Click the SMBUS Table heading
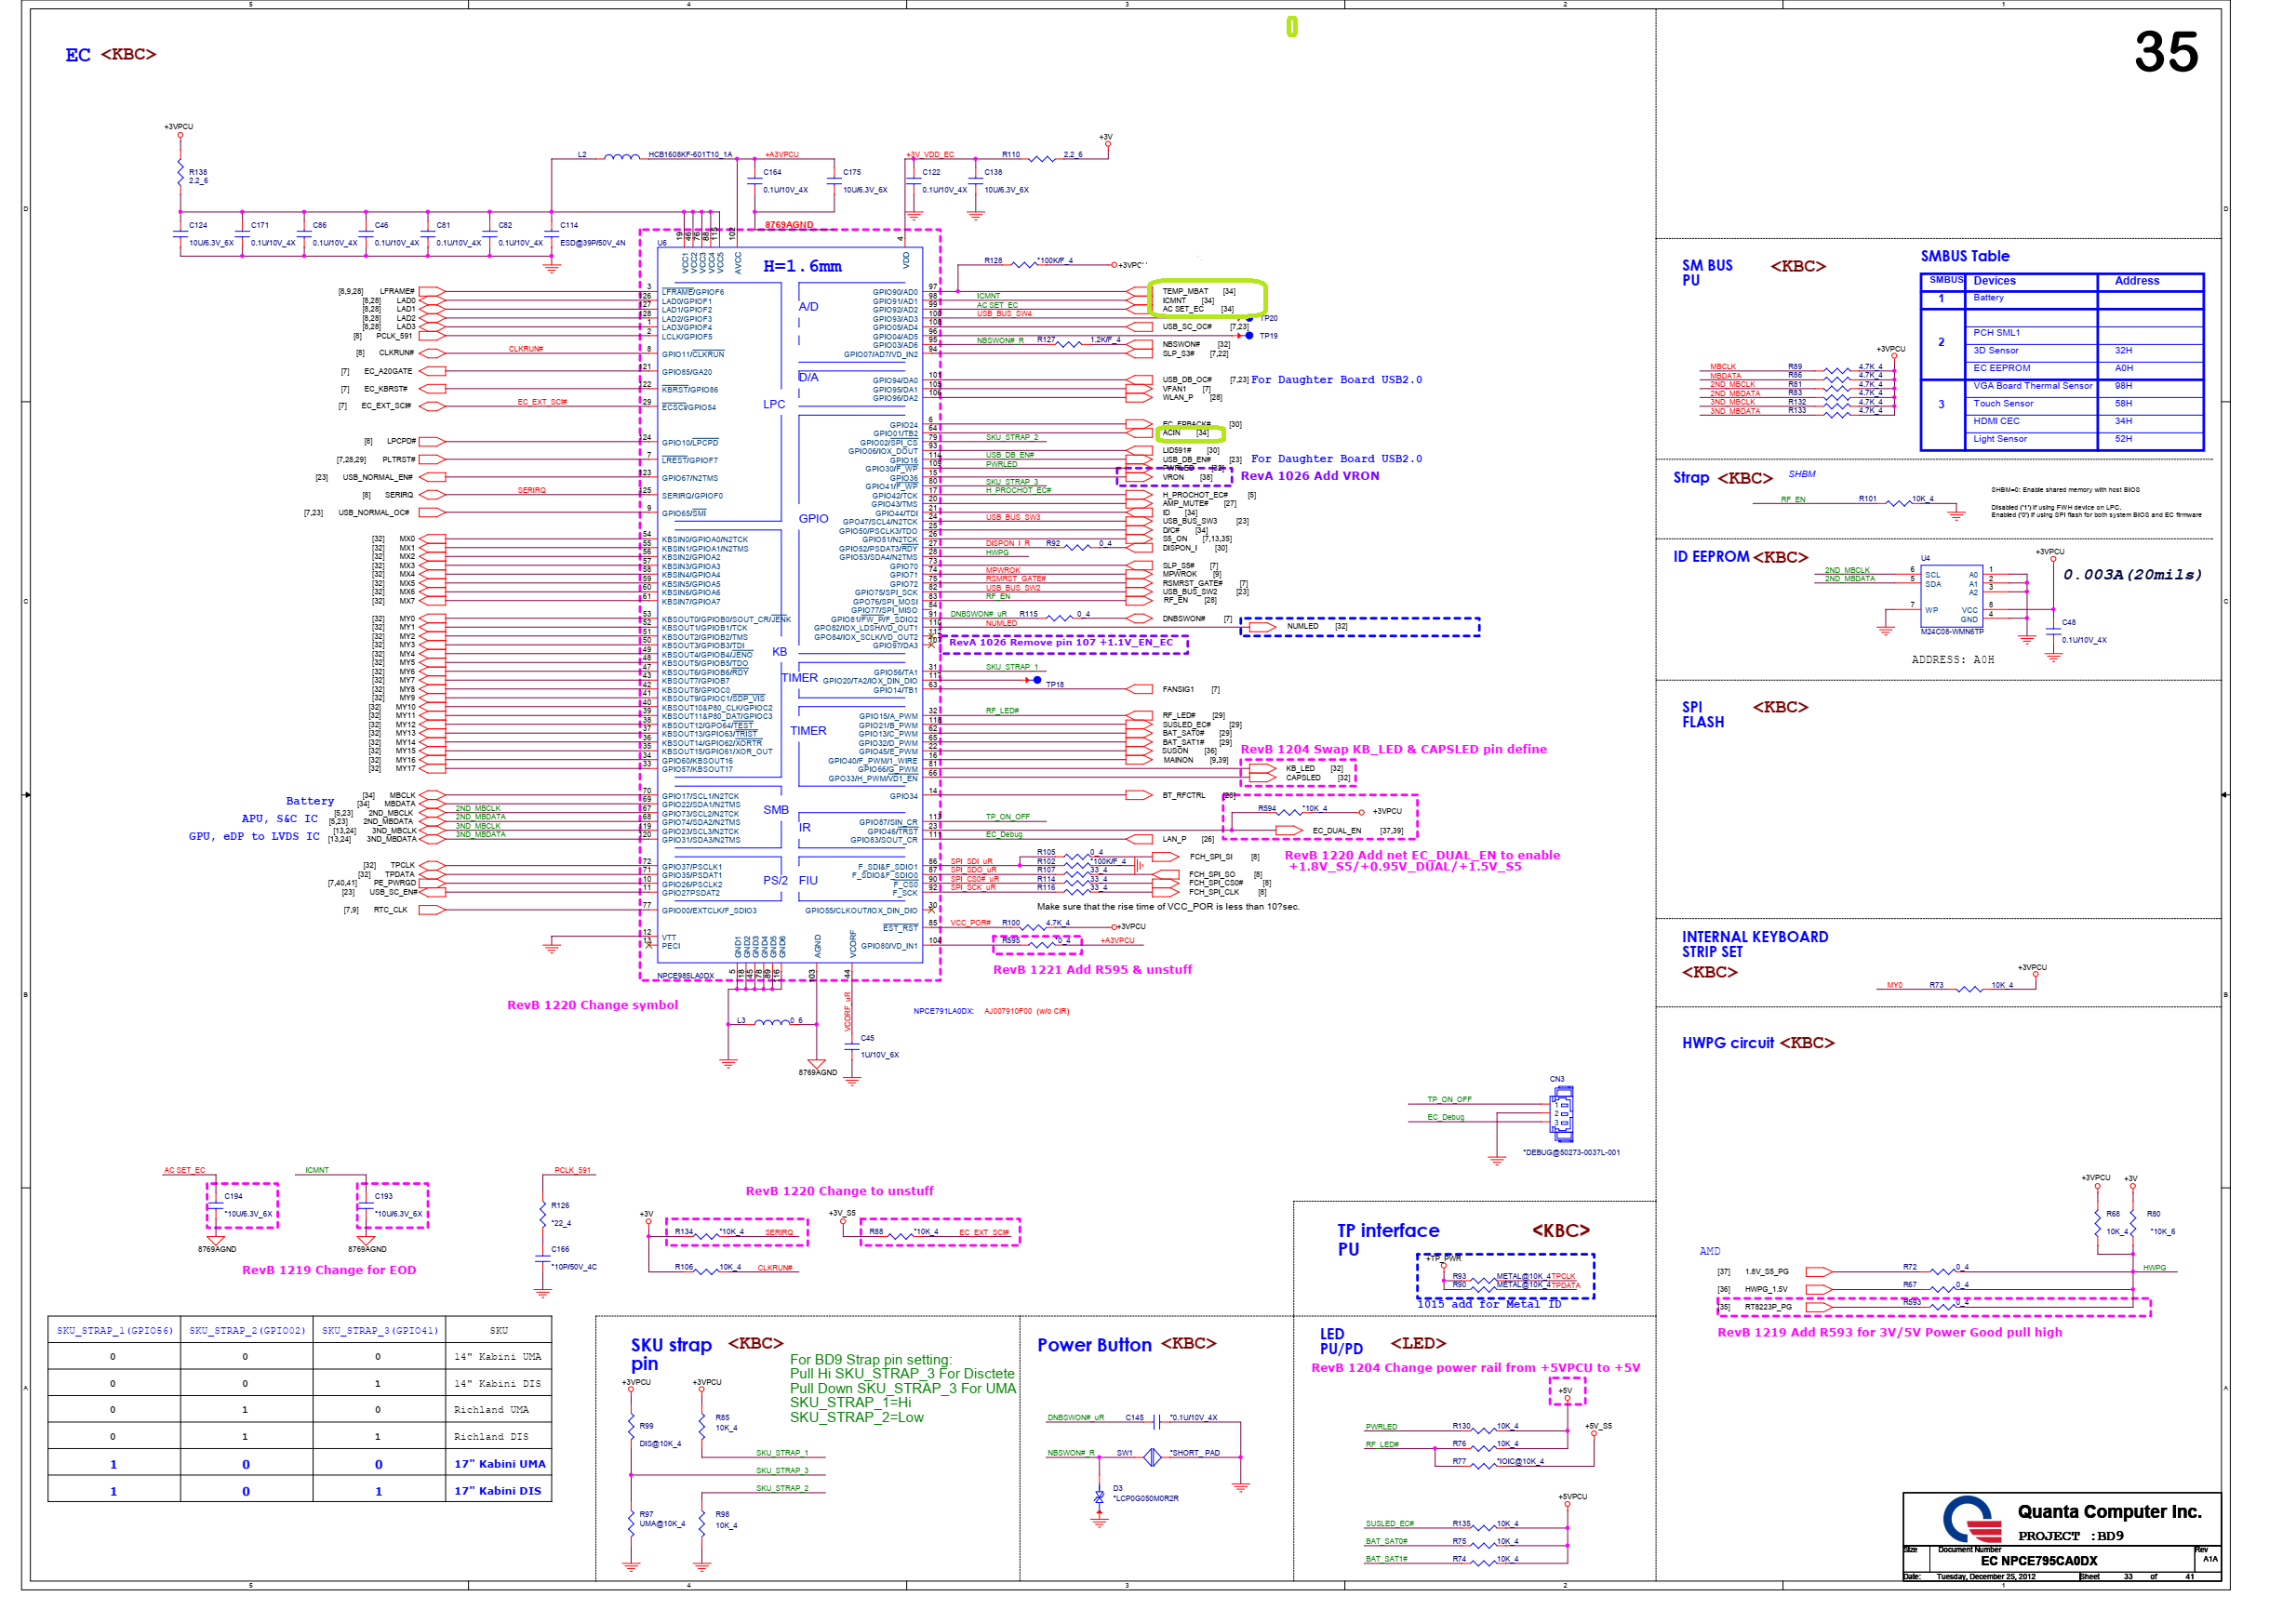Screen dimensions: 2296x1623 point(1964,256)
